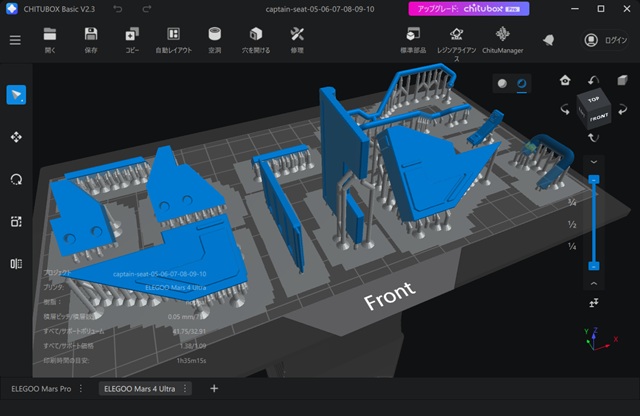Open 標準部品 standard parts
The image size is (640, 416).
pos(413,40)
